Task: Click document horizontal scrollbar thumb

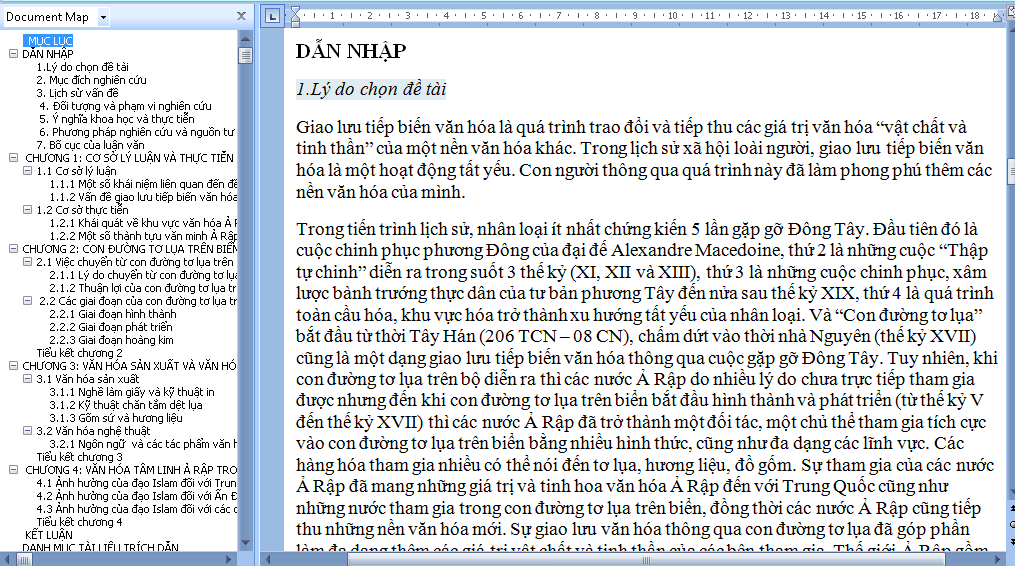Action: 646,559
